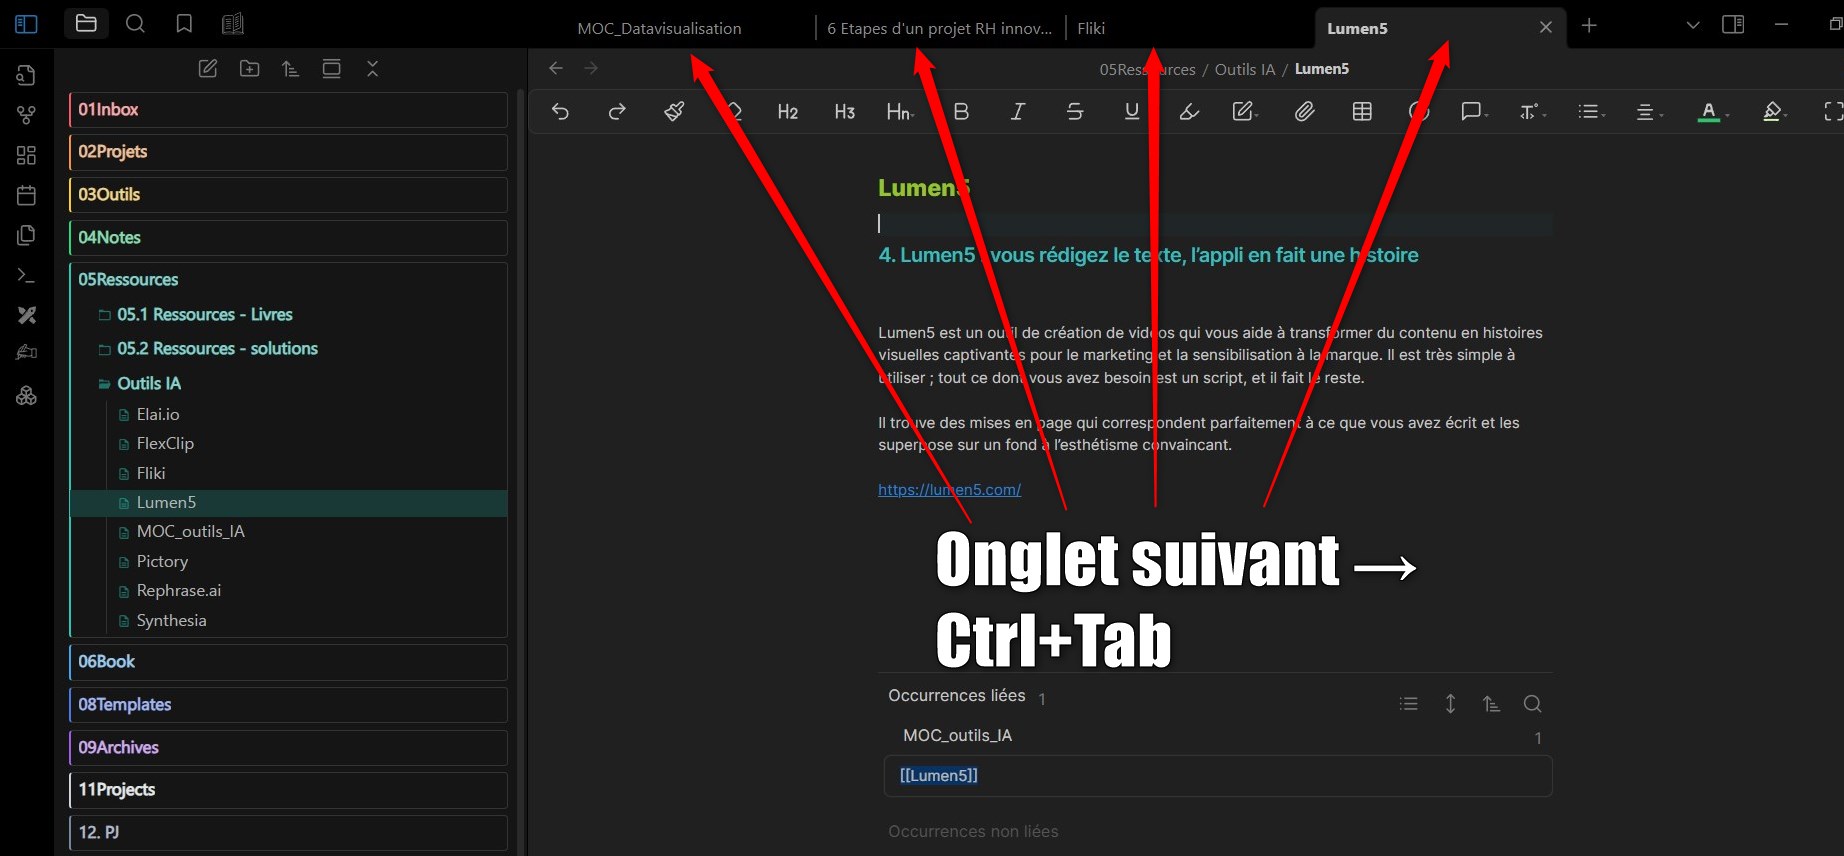Navigate back in note history

(x=556, y=68)
